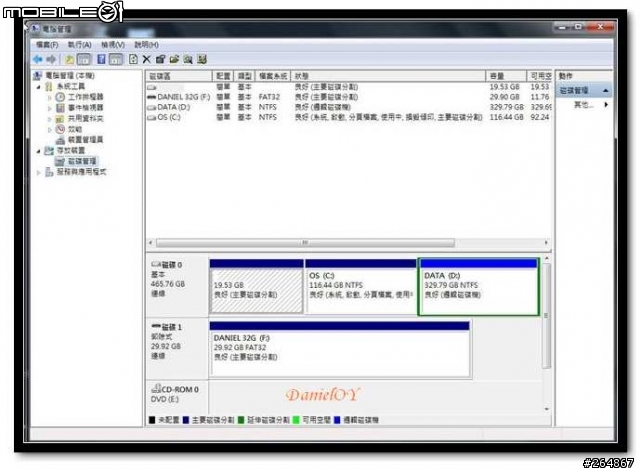Click the drive icon of the OS (C:) row
Screen dimensions: 640x471
pos(151,118)
